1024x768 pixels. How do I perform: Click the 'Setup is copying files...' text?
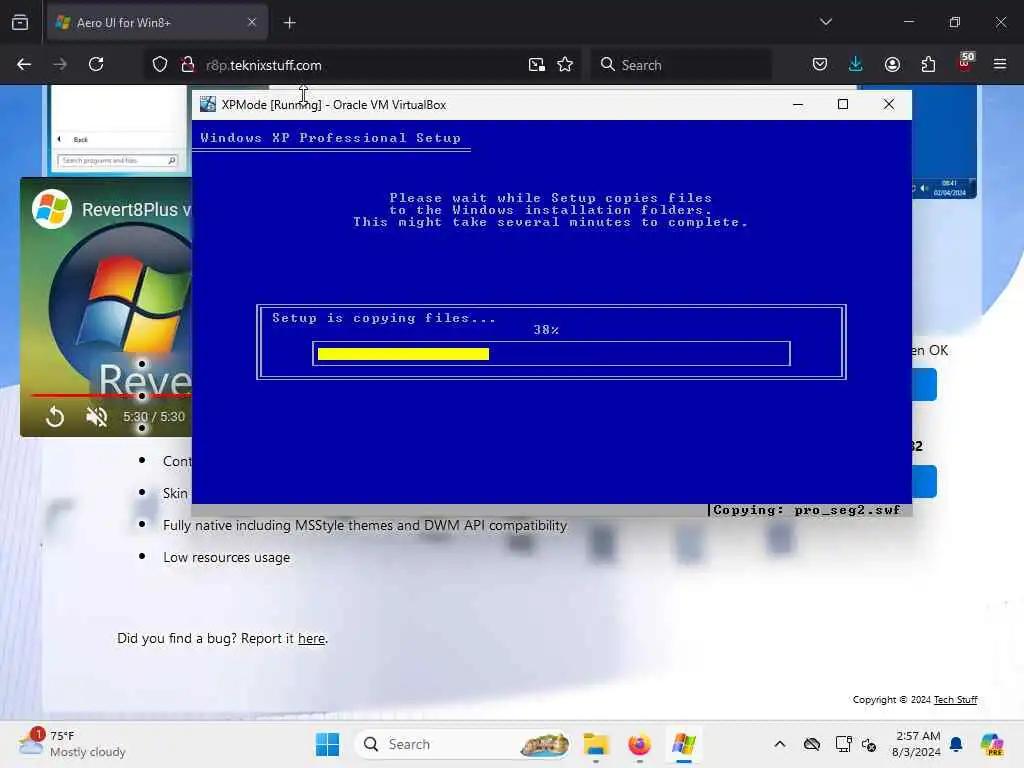(x=383, y=318)
